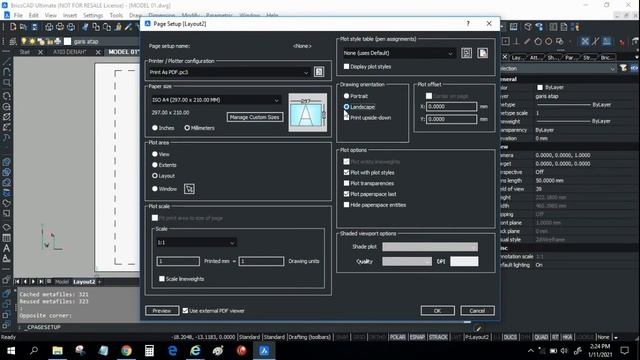
Task: Click the Preview button
Action: point(162,311)
